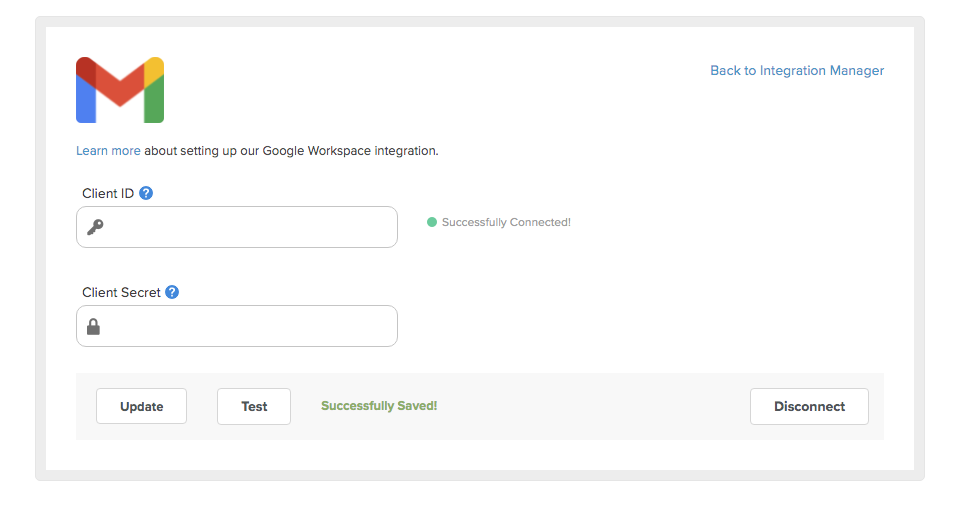Click the green connection status dot
The height and width of the screenshot is (524, 954).
[x=432, y=222]
